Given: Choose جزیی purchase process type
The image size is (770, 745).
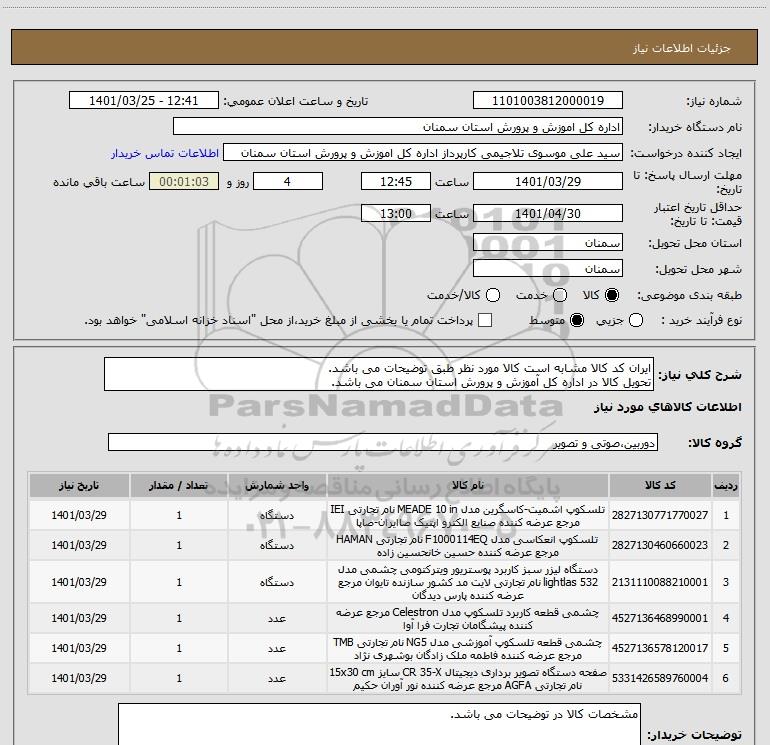Looking at the screenshot, I should tap(636, 321).
